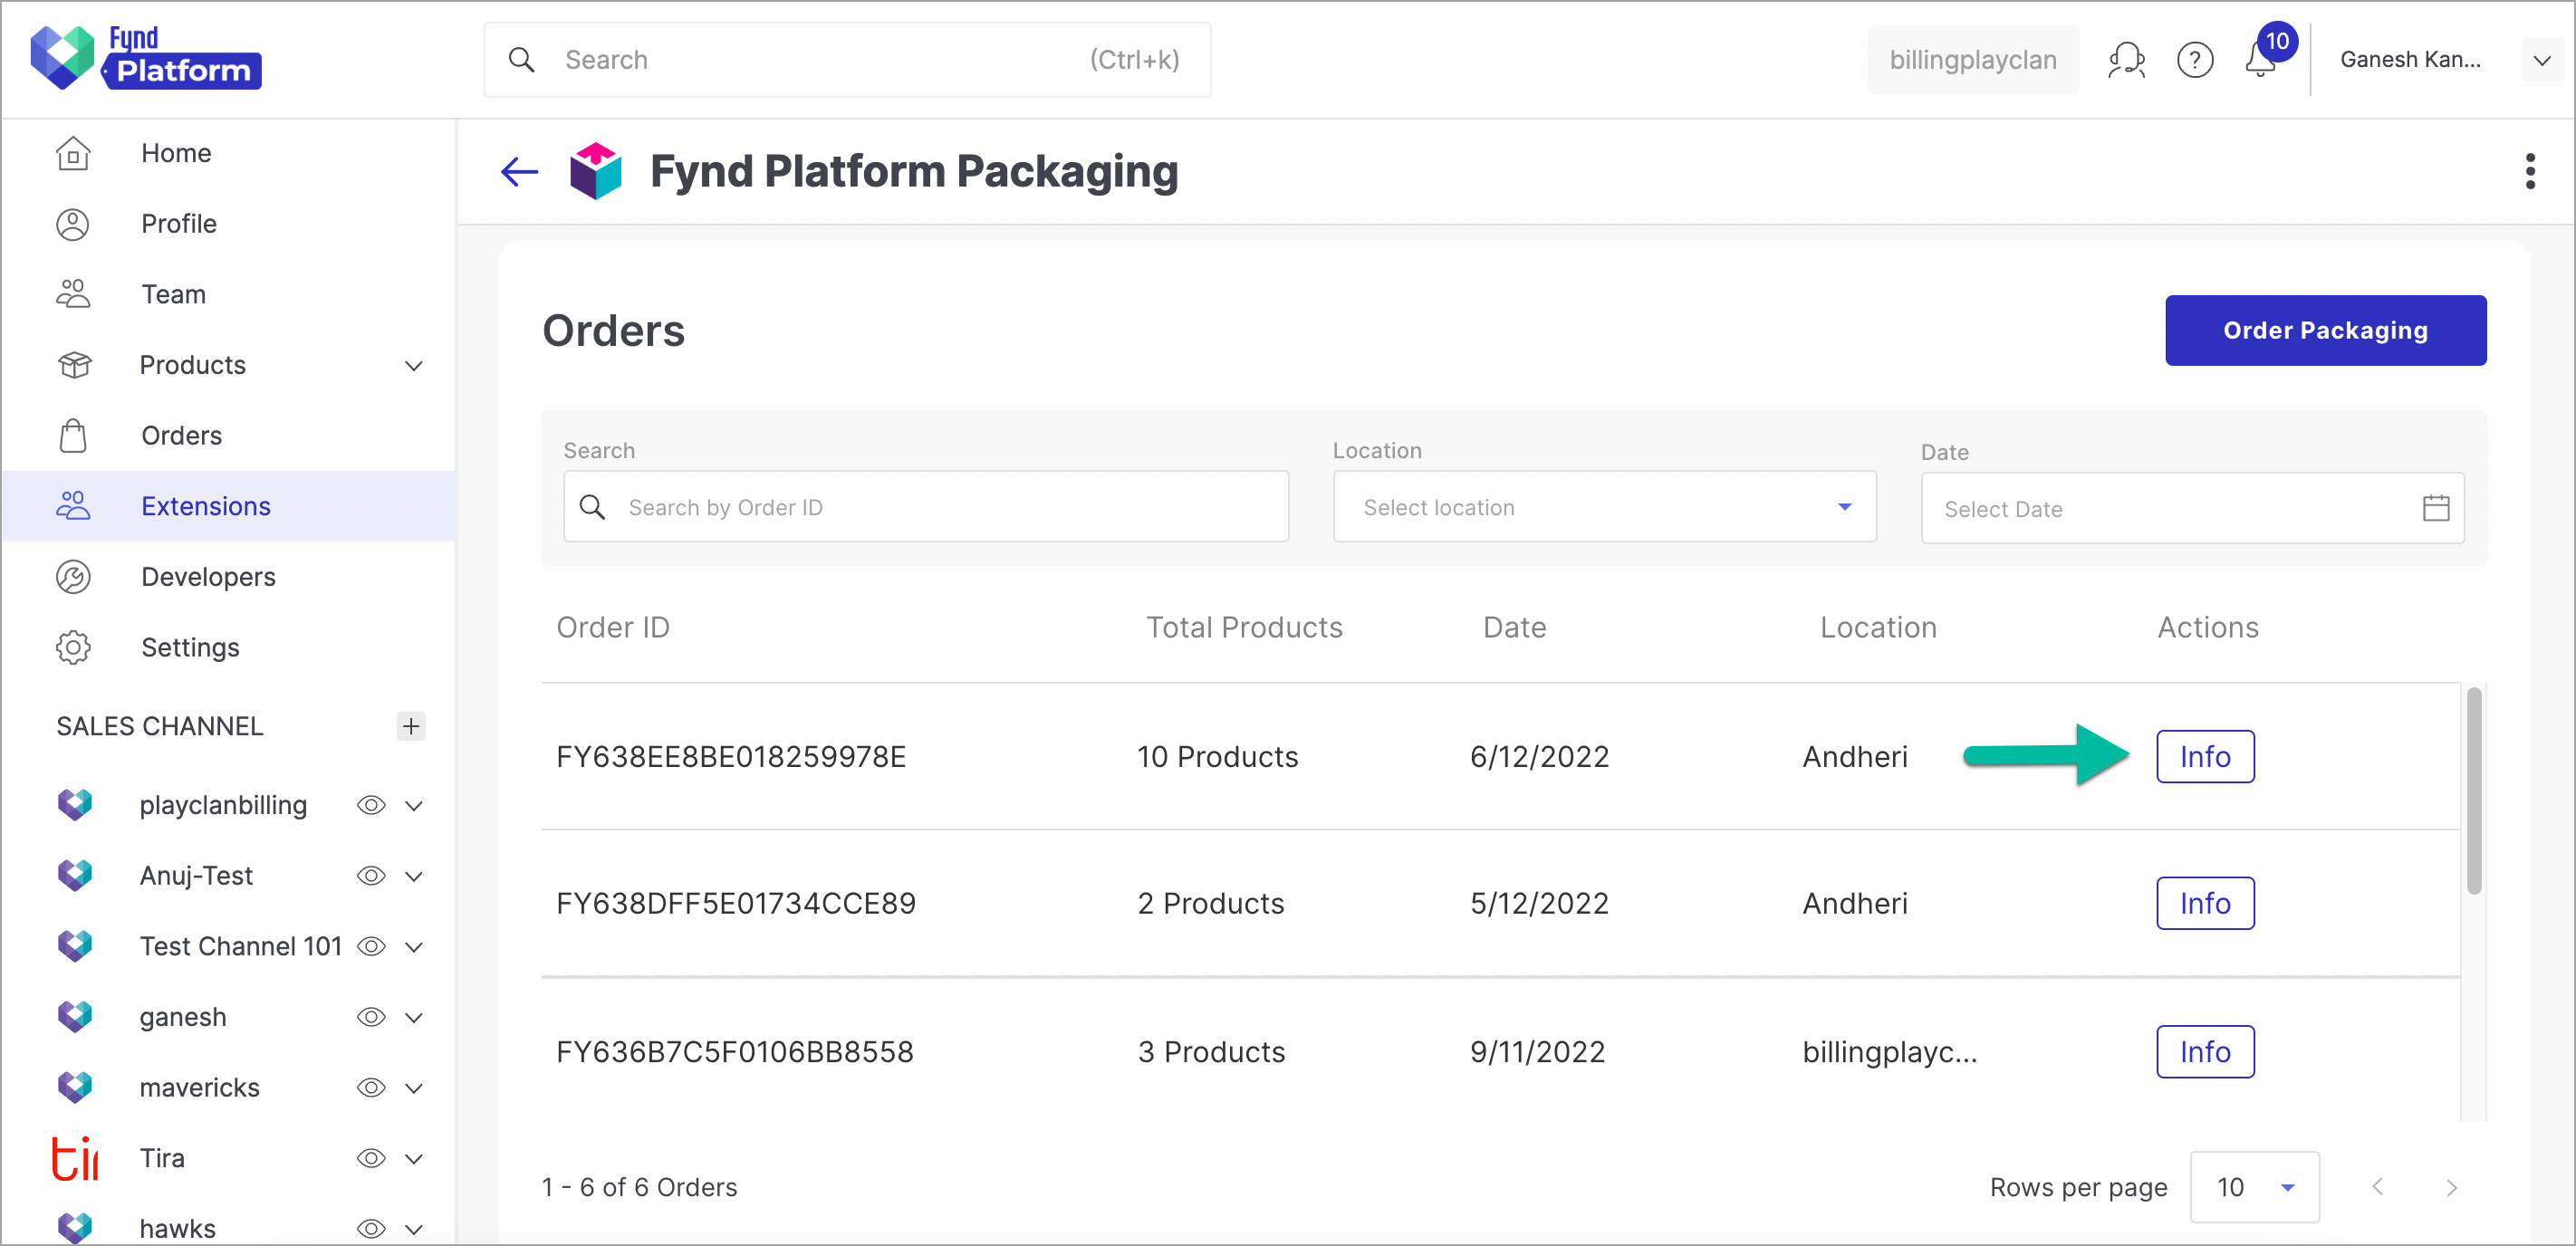Open Settings in the sidebar

pos(228,647)
